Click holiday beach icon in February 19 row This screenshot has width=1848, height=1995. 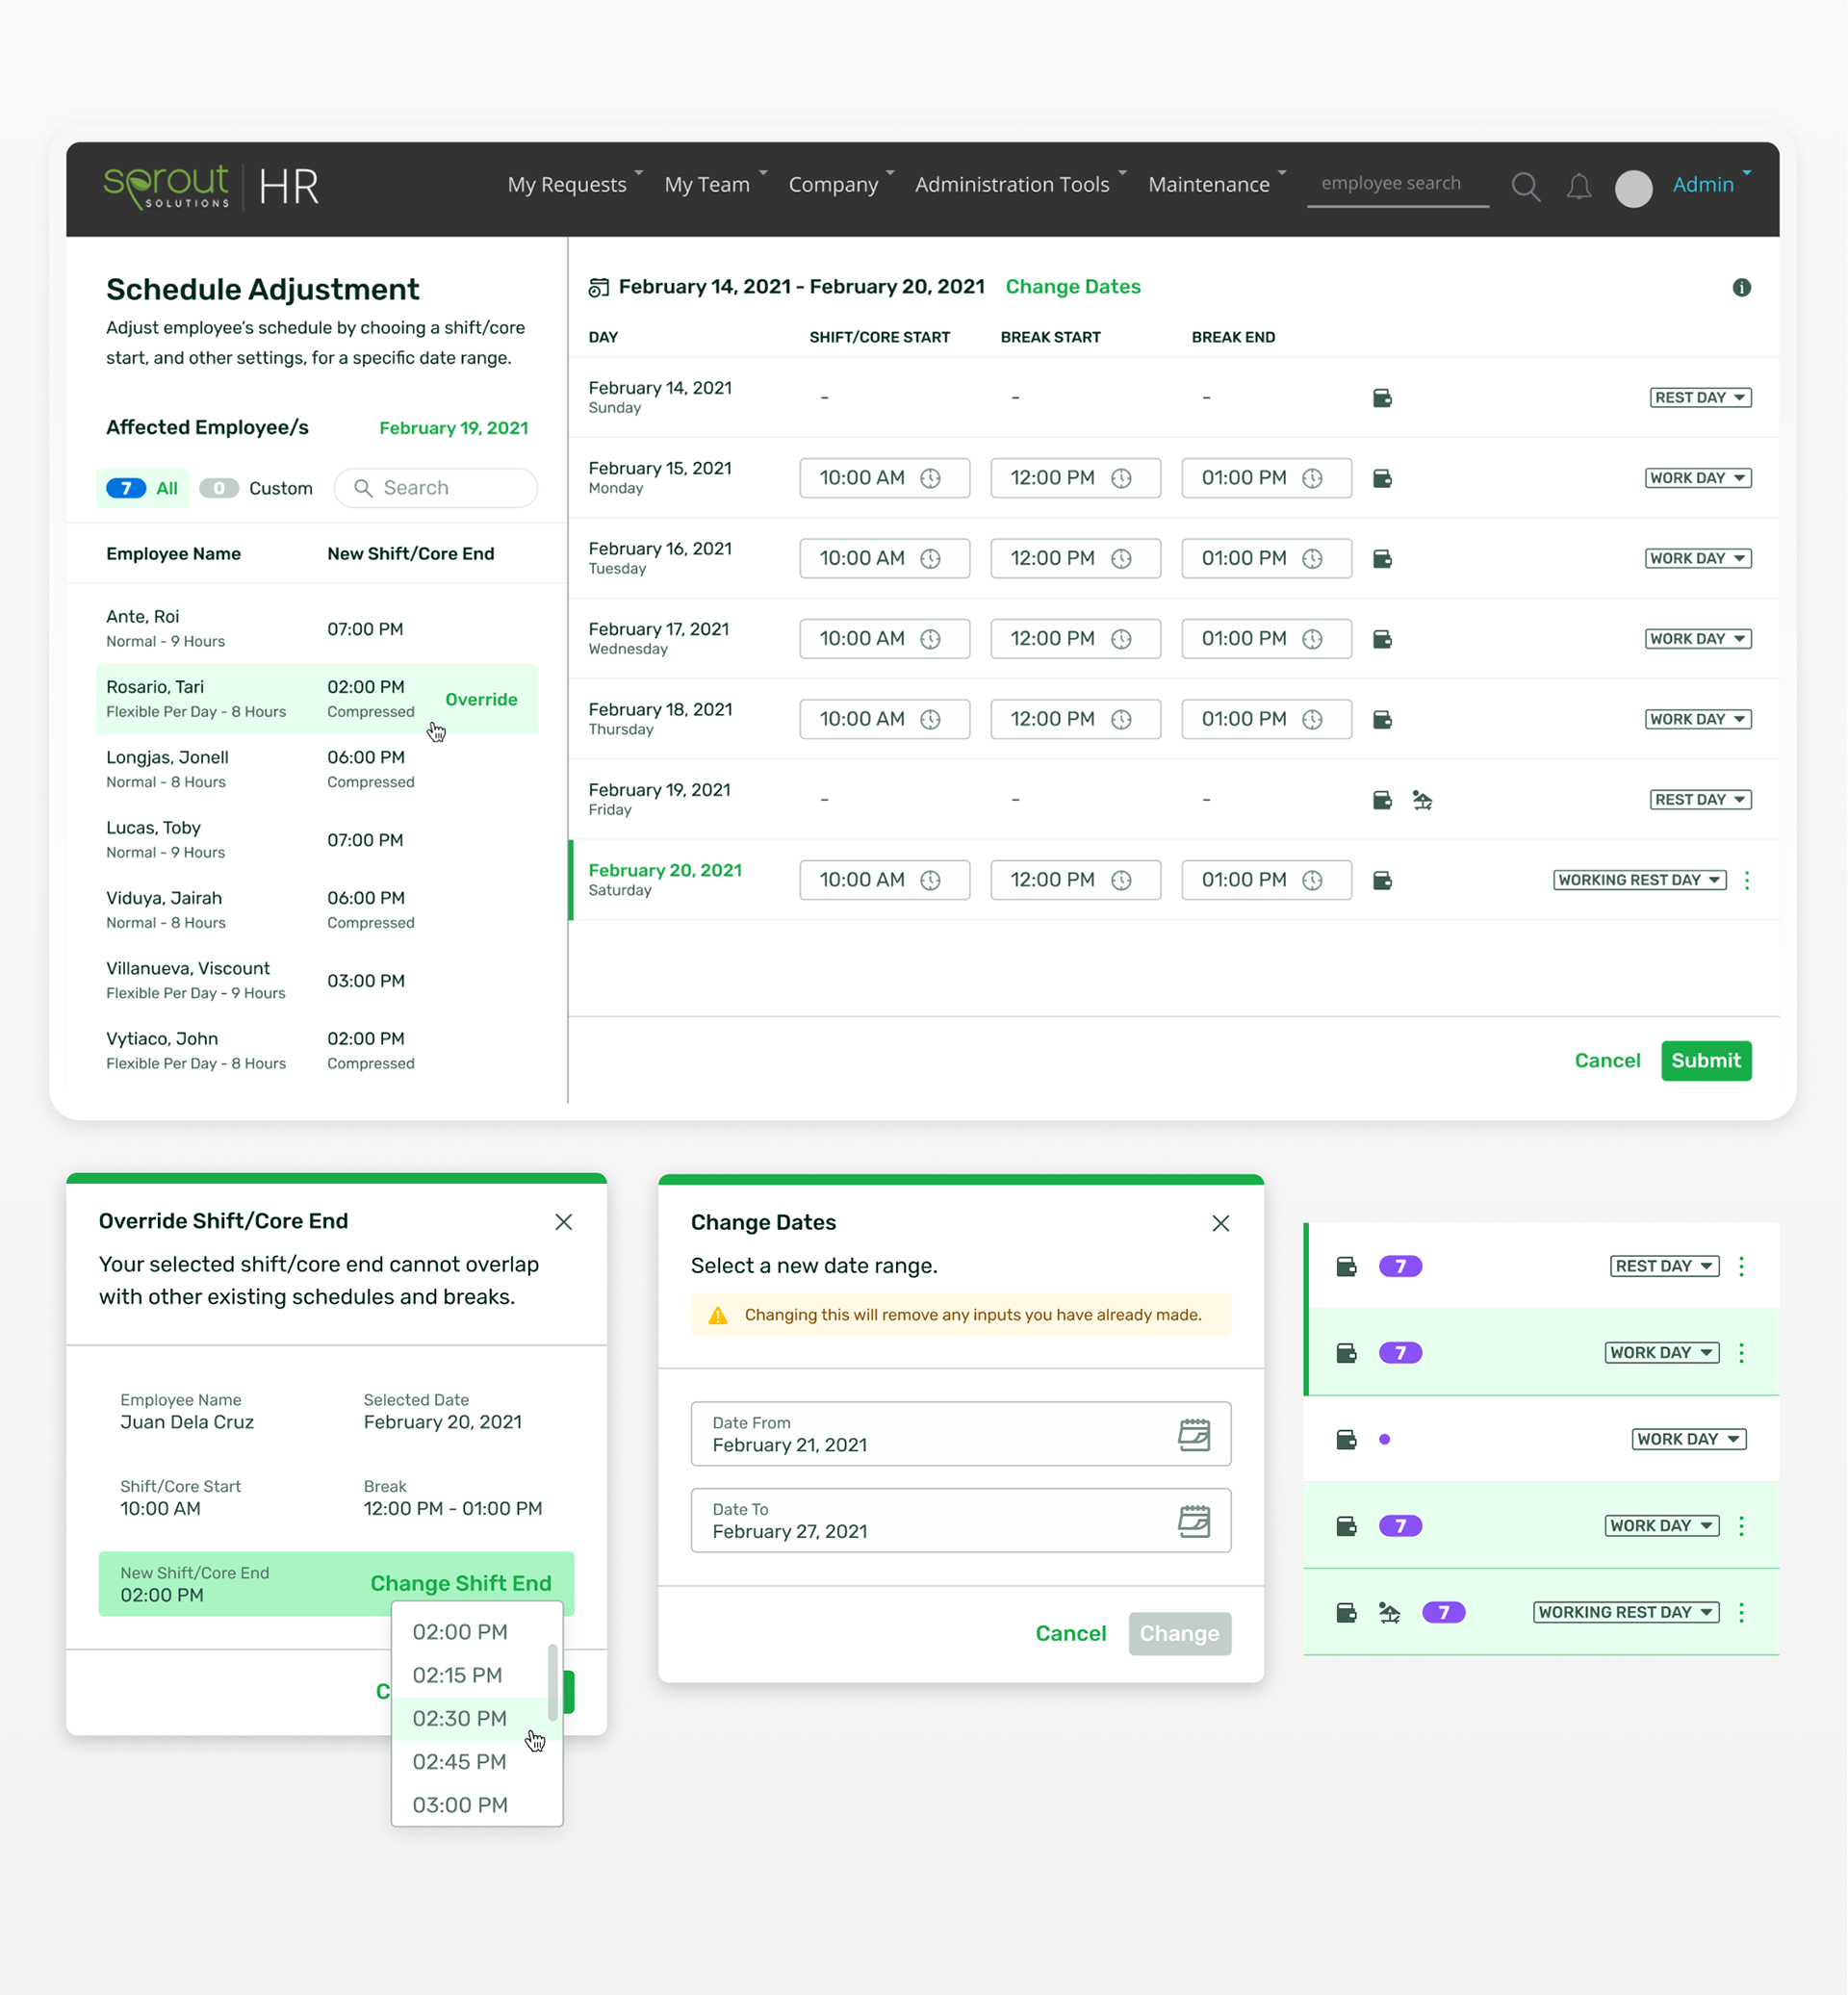1422,799
